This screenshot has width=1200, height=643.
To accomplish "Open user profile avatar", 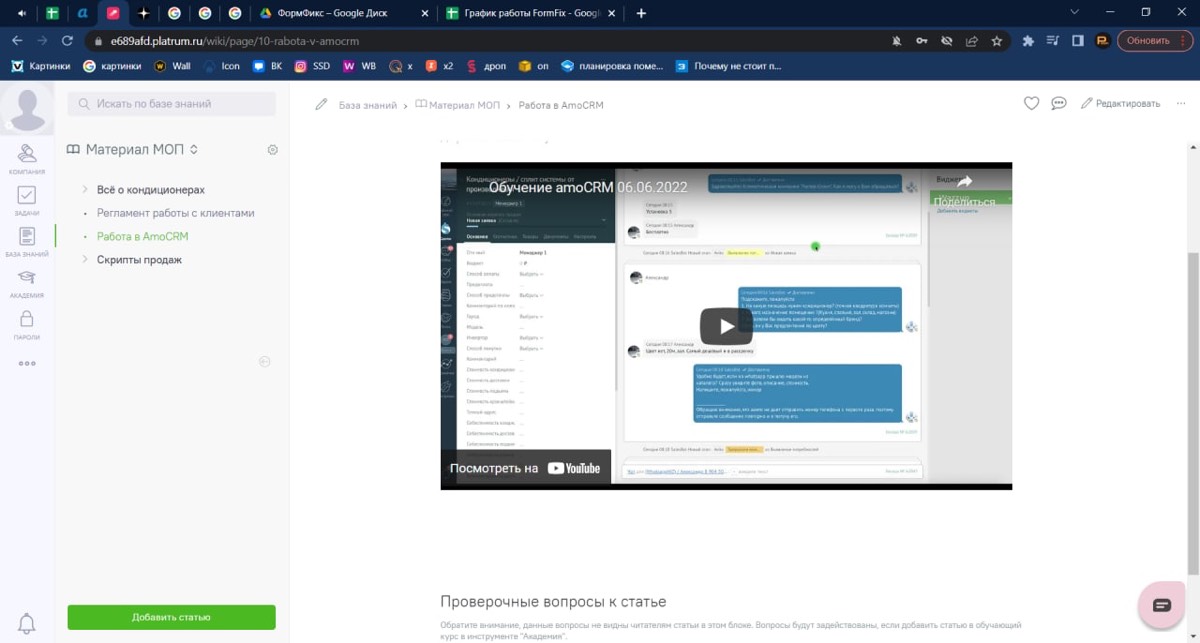I will (27, 107).
